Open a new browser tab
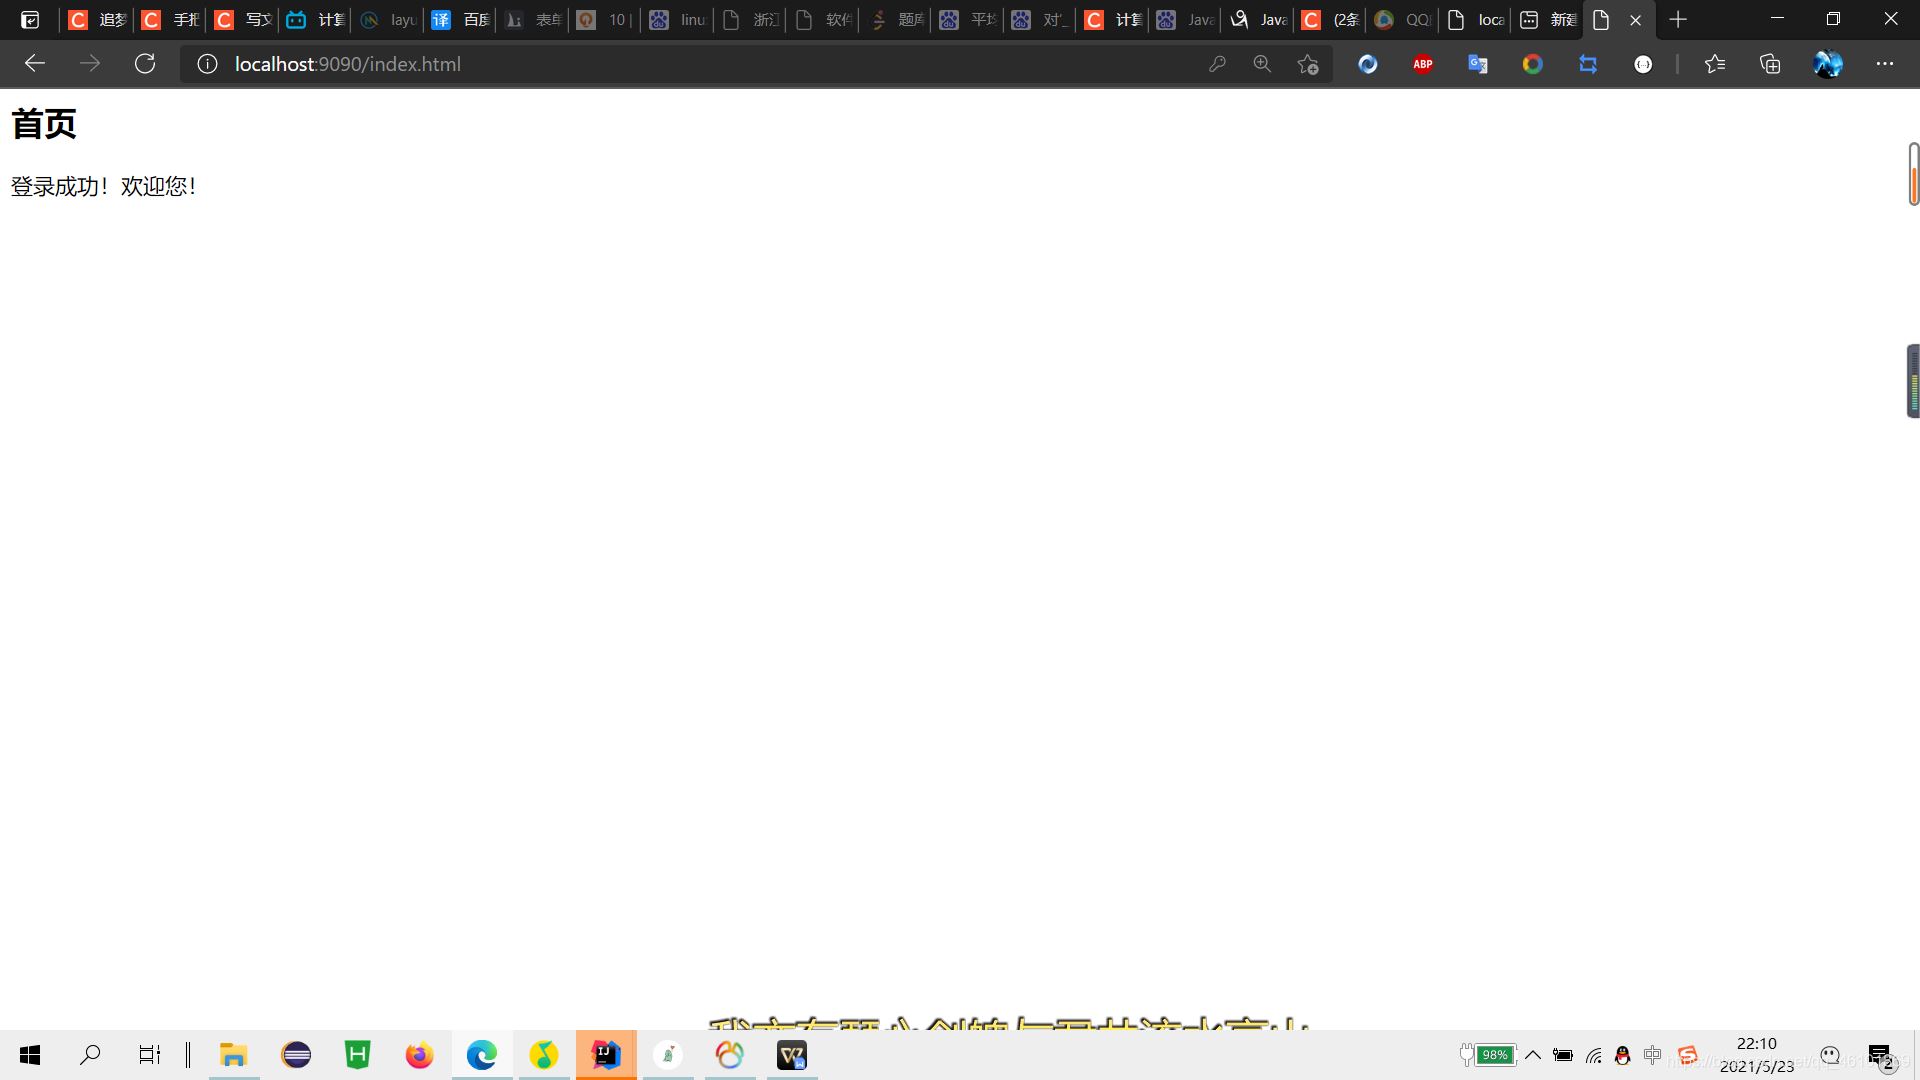Image resolution: width=1920 pixels, height=1080 pixels. pyautogui.click(x=1679, y=20)
